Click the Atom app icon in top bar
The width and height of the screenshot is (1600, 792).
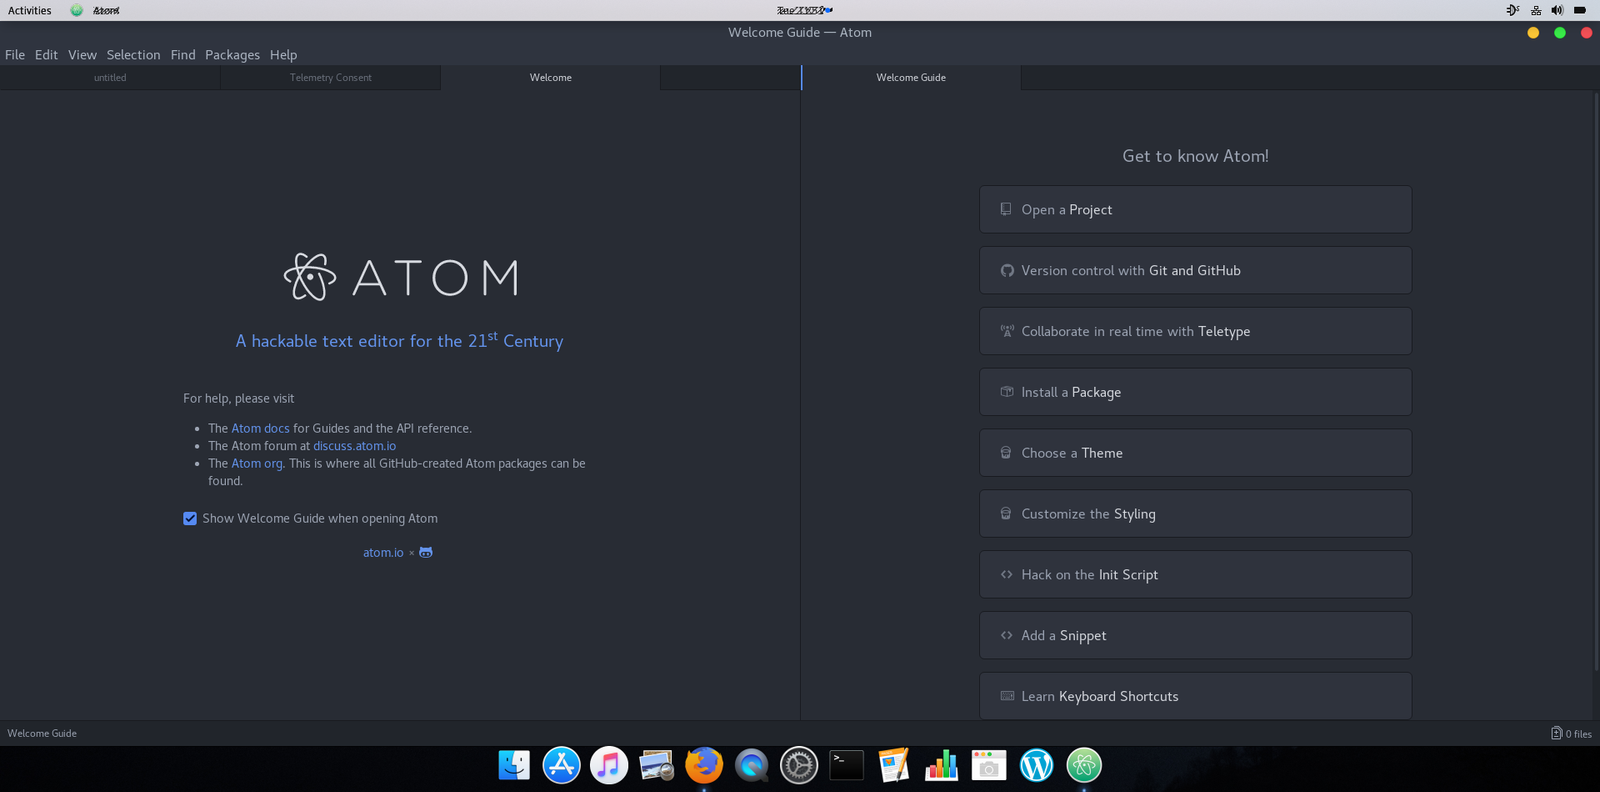coord(77,10)
